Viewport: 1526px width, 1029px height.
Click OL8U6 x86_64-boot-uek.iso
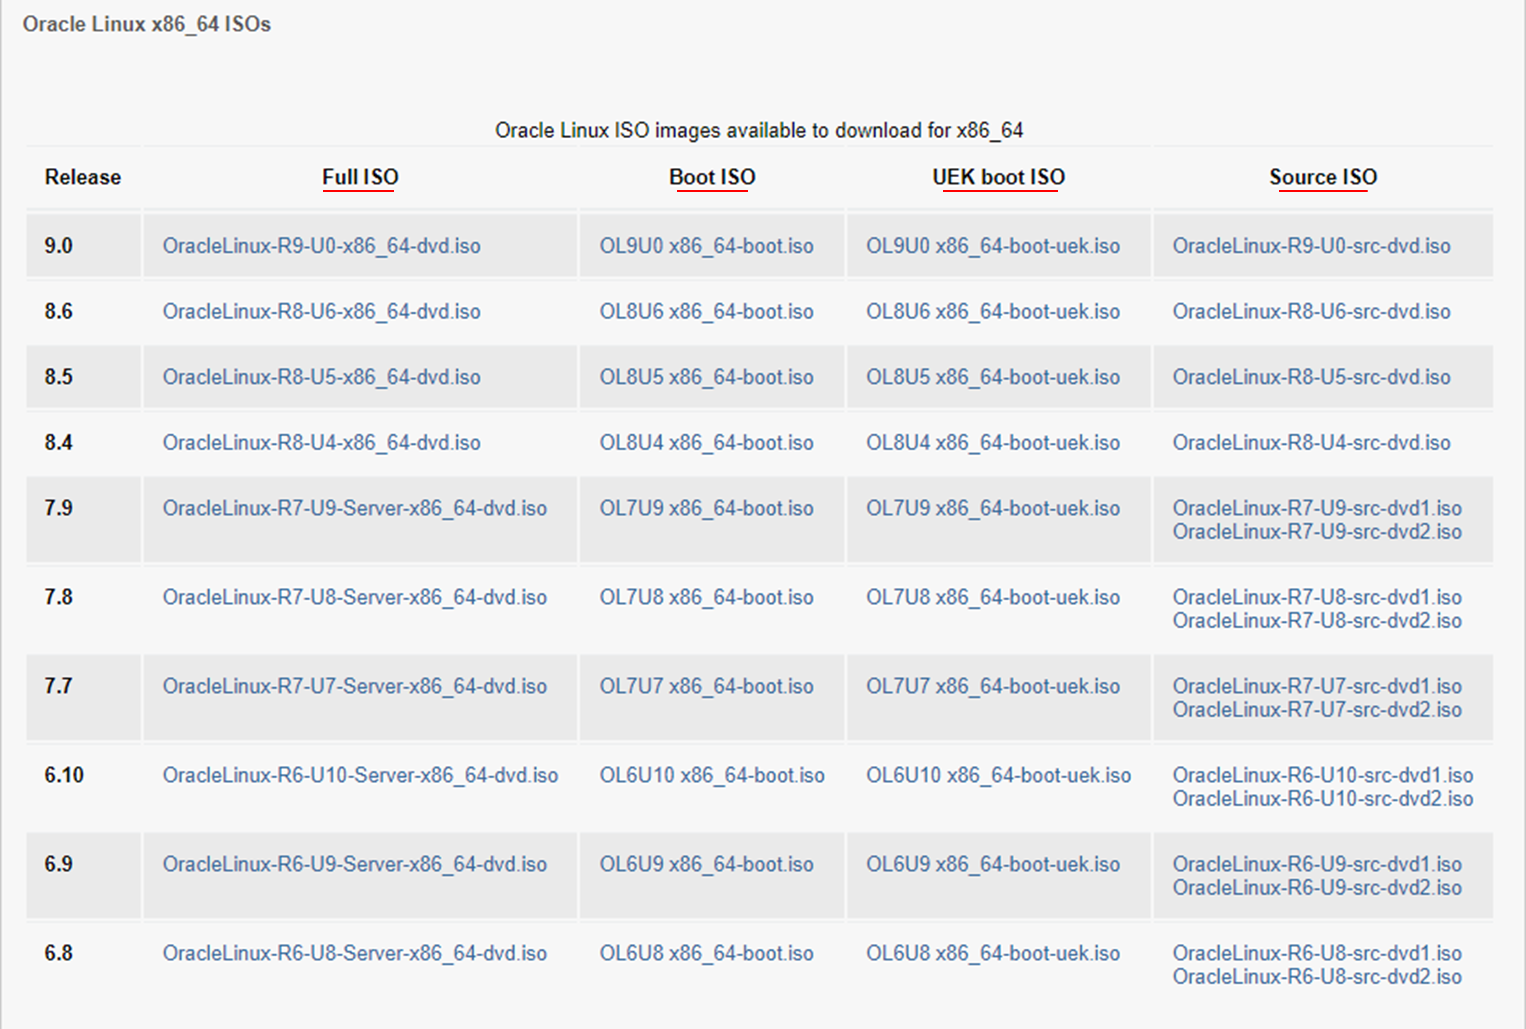[x=993, y=312]
